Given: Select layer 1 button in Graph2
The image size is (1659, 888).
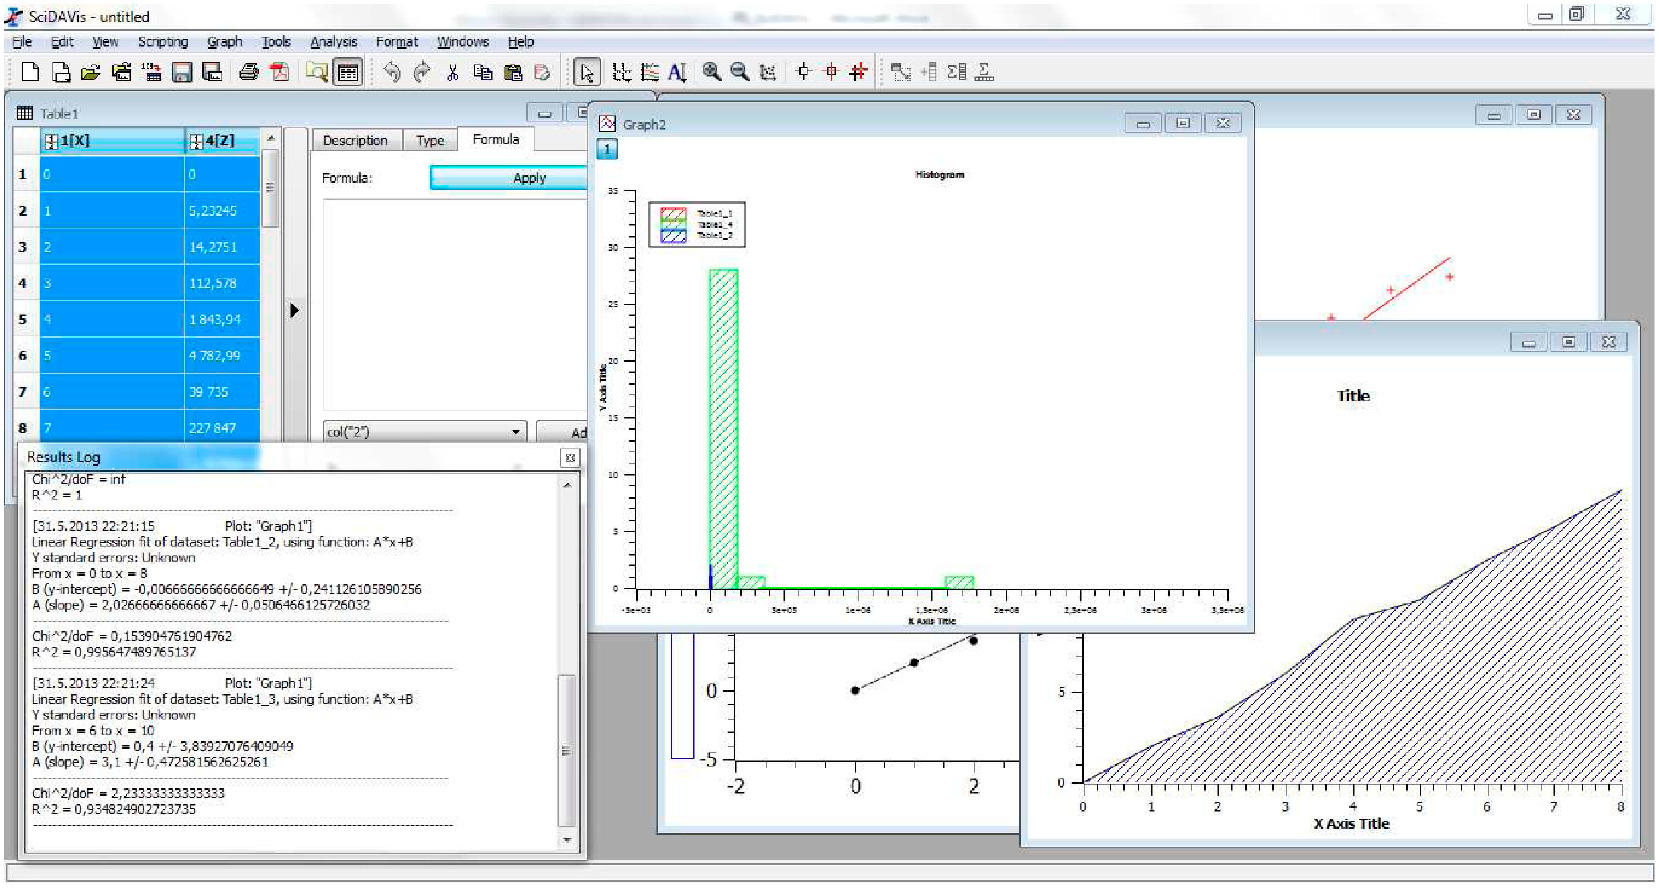Looking at the screenshot, I should (x=607, y=150).
